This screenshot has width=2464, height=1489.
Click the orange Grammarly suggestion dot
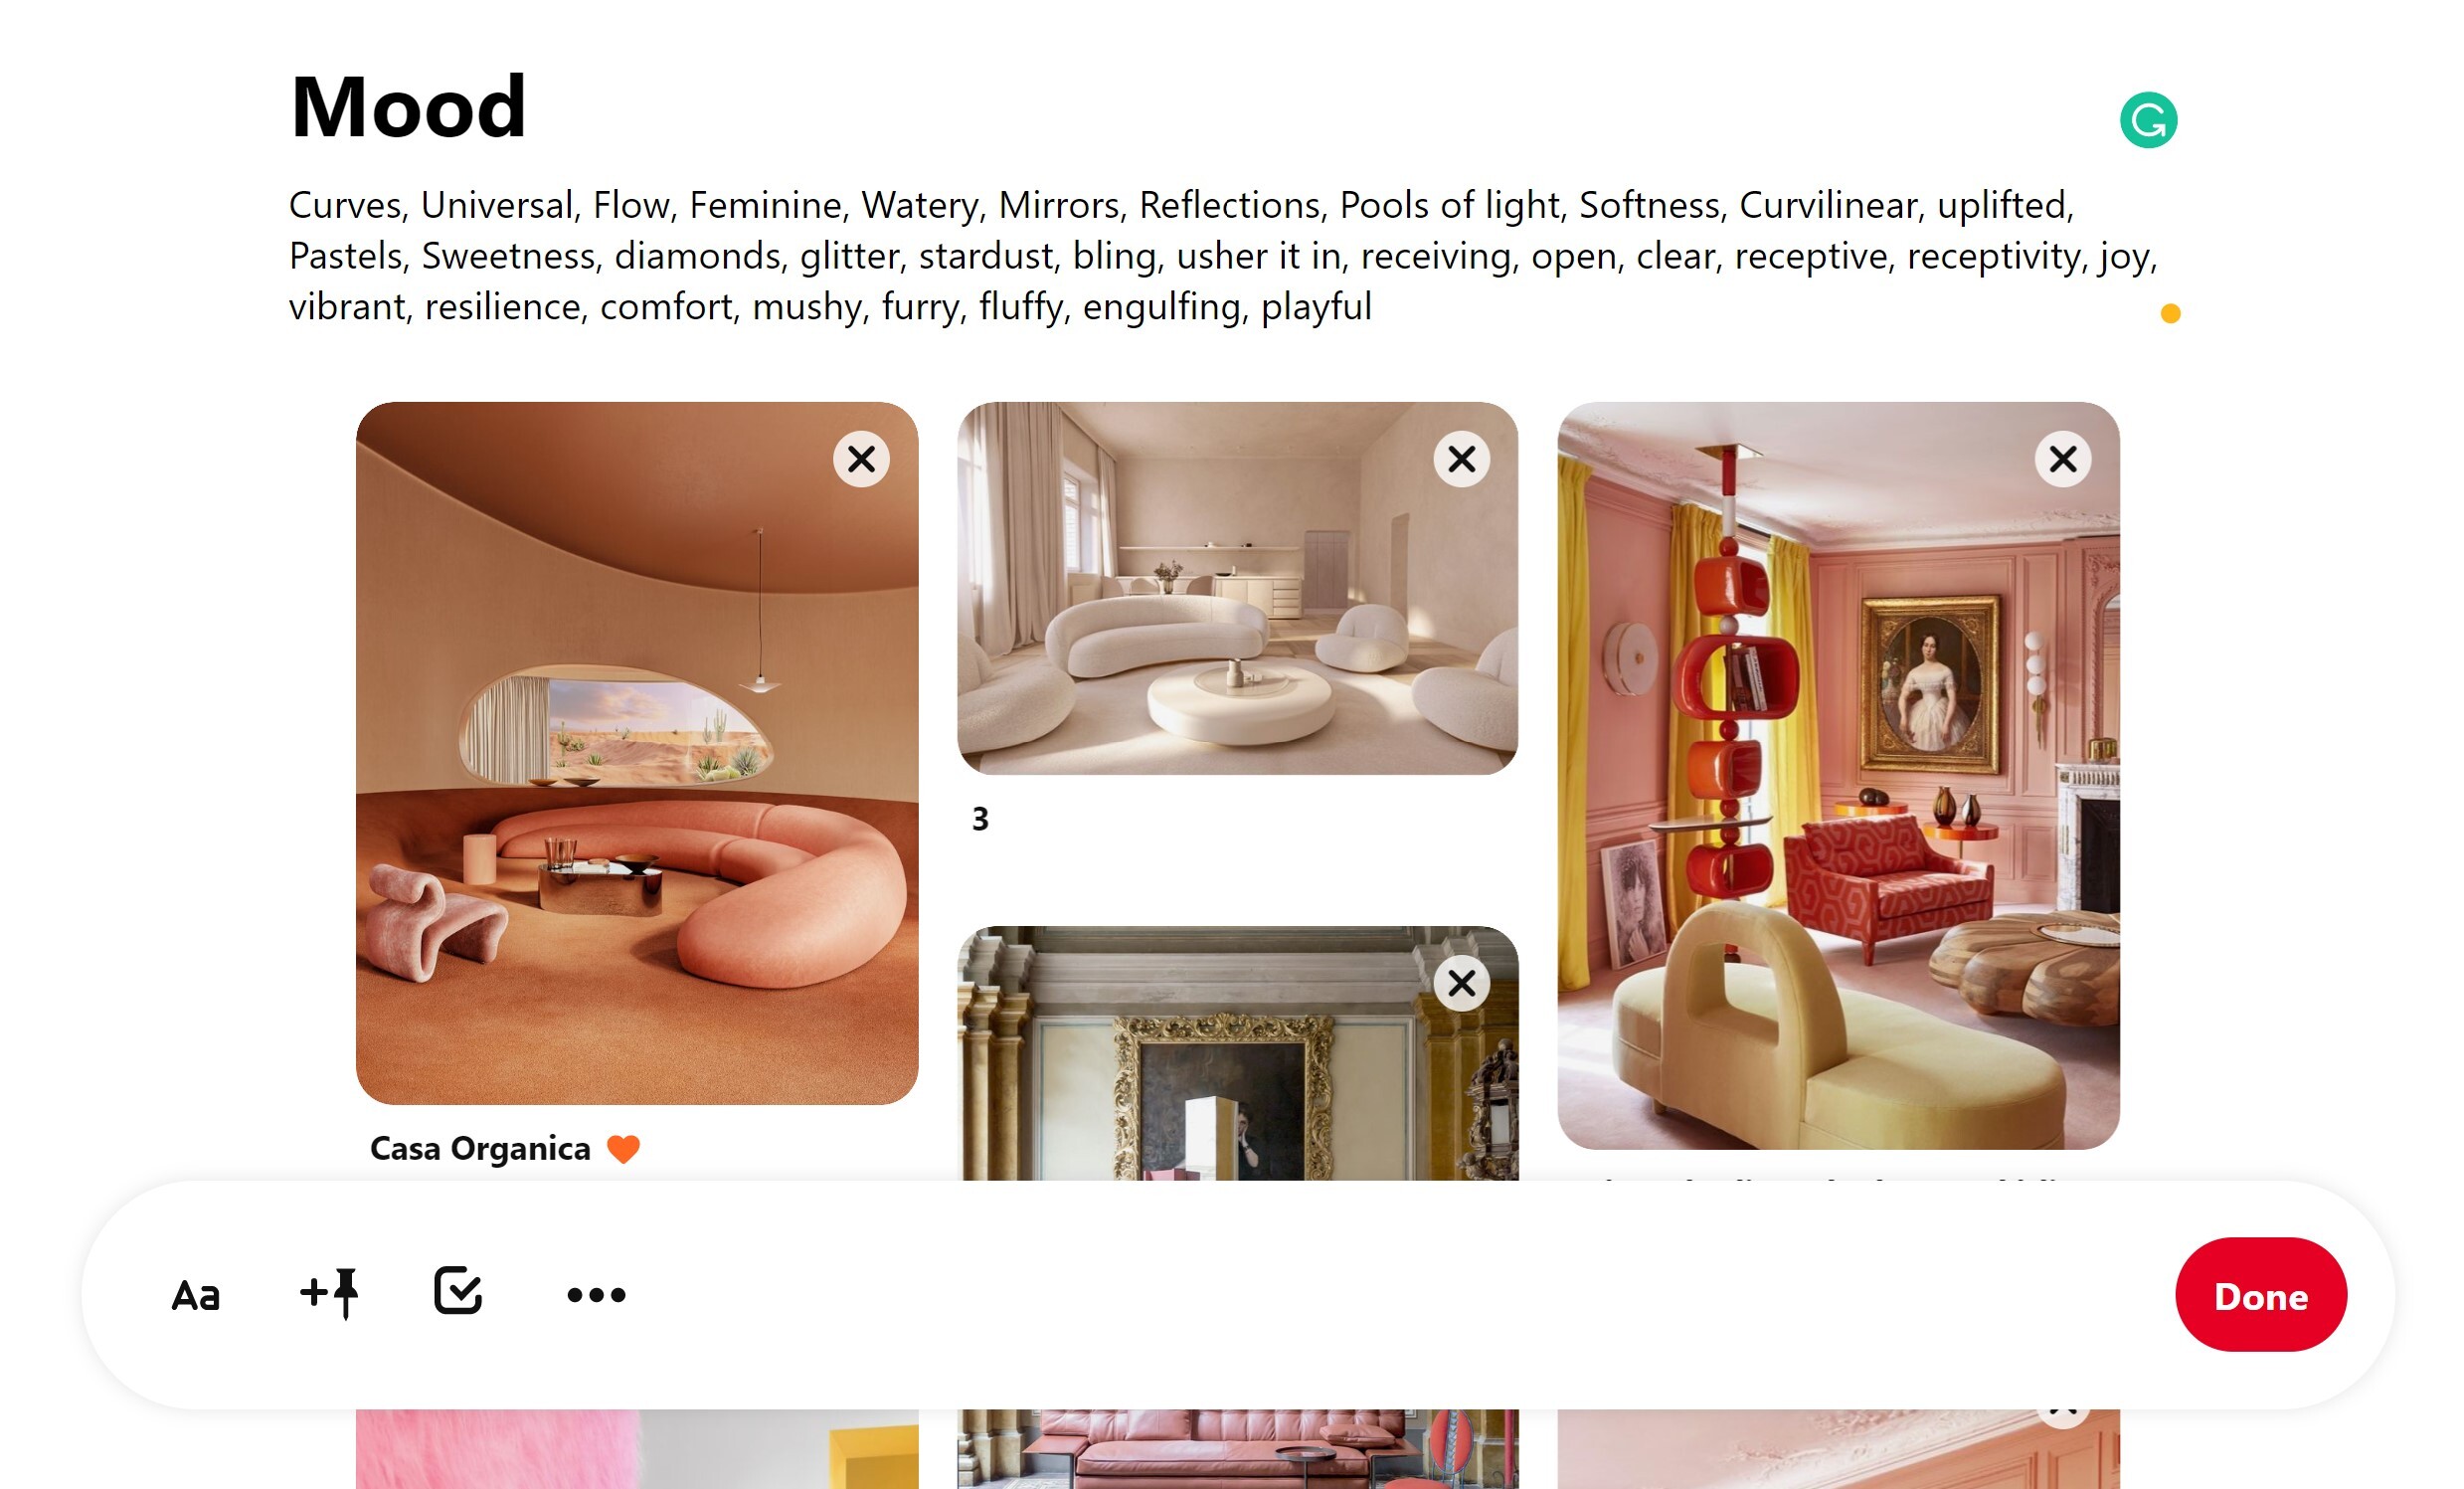point(2170,313)
